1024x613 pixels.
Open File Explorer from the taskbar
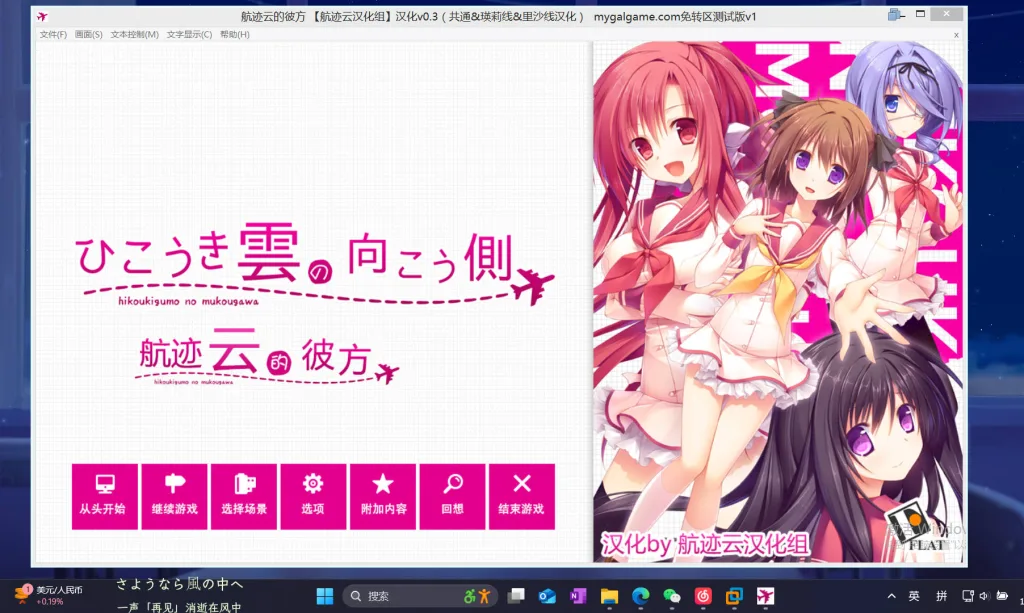[x=609, y=596]
